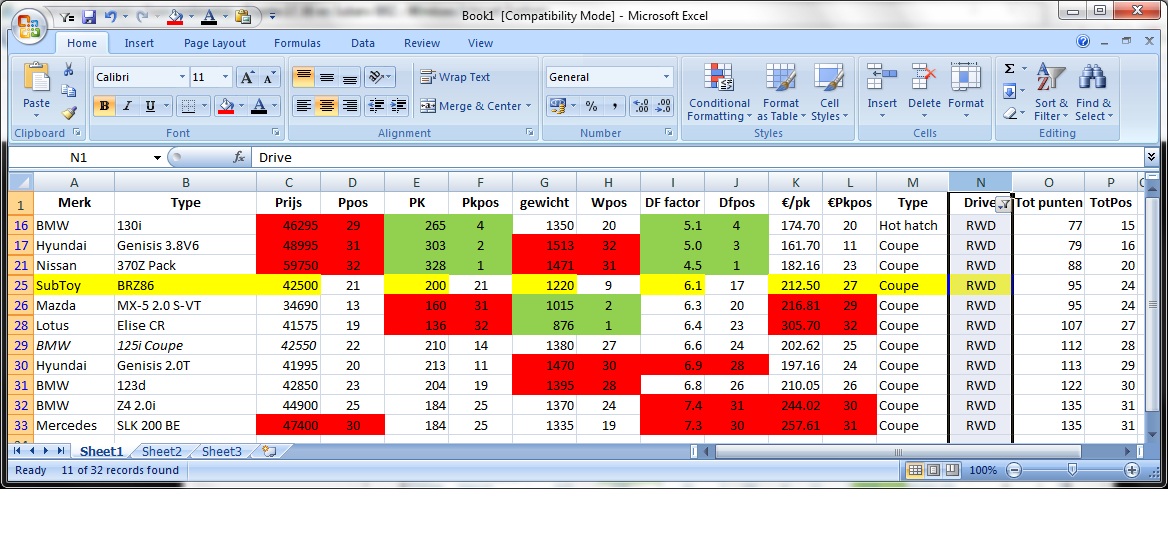Open Conditional Formatting menu
The width and height of the screenshot is (1168, 540).
tap(719, 93)
